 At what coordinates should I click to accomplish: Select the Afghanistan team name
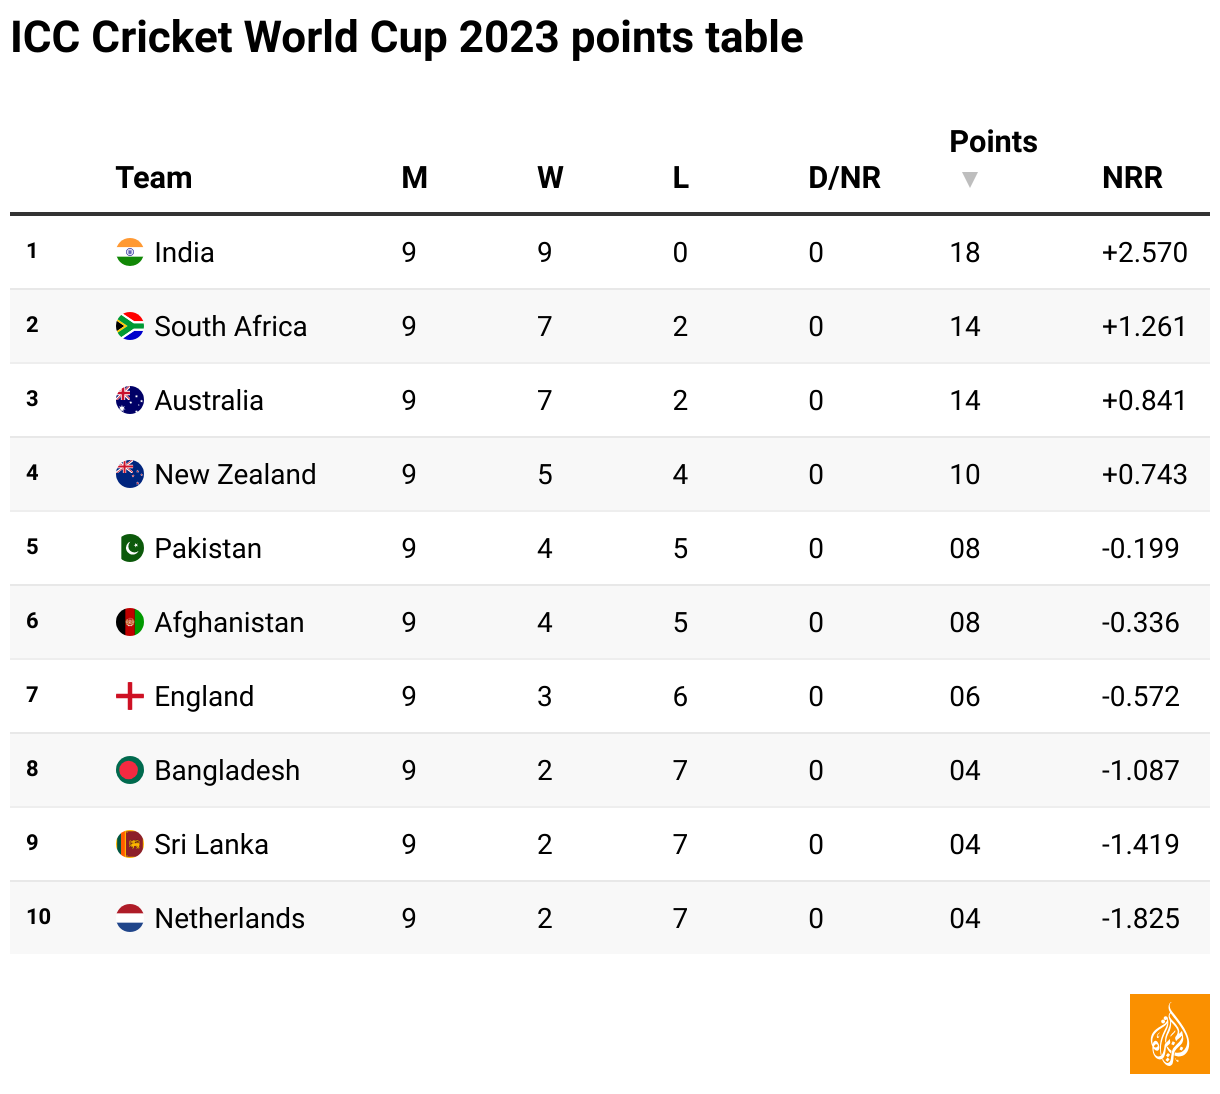(x=229, y=622)
